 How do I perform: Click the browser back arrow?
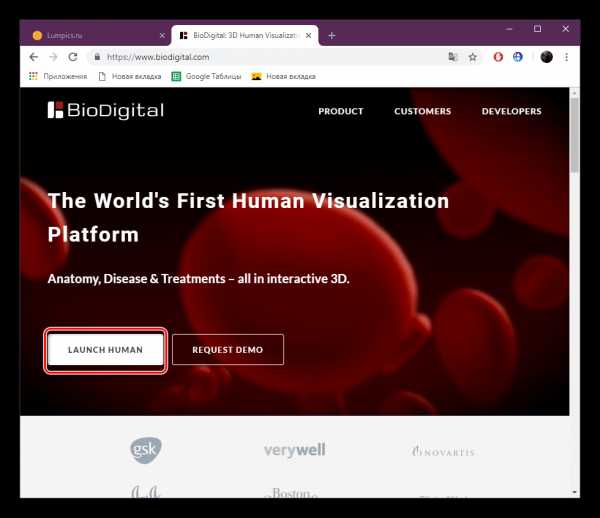click(x=33, y=57)
